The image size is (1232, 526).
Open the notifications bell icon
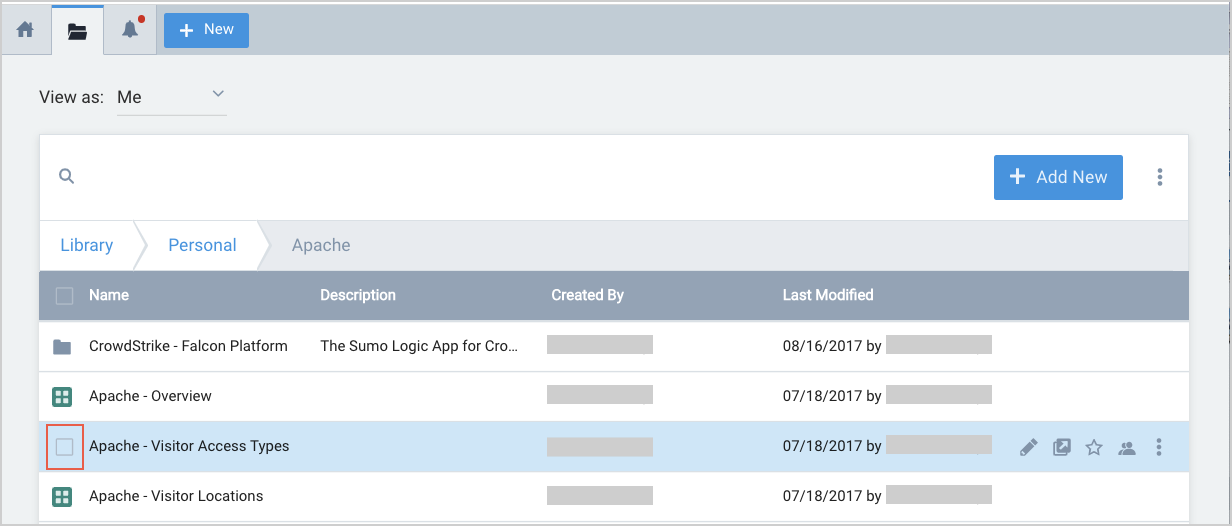(x=130, y=30)
